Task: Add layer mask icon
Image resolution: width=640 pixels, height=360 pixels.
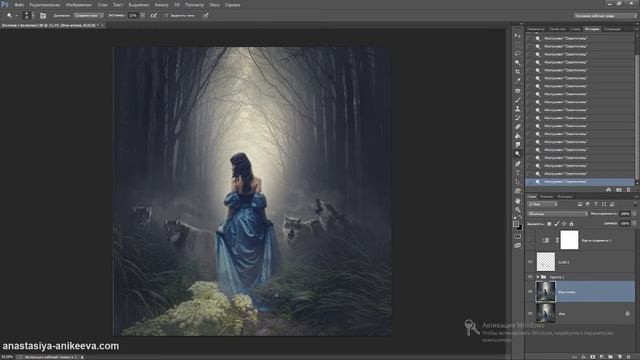Action: (x=593, y=357)
